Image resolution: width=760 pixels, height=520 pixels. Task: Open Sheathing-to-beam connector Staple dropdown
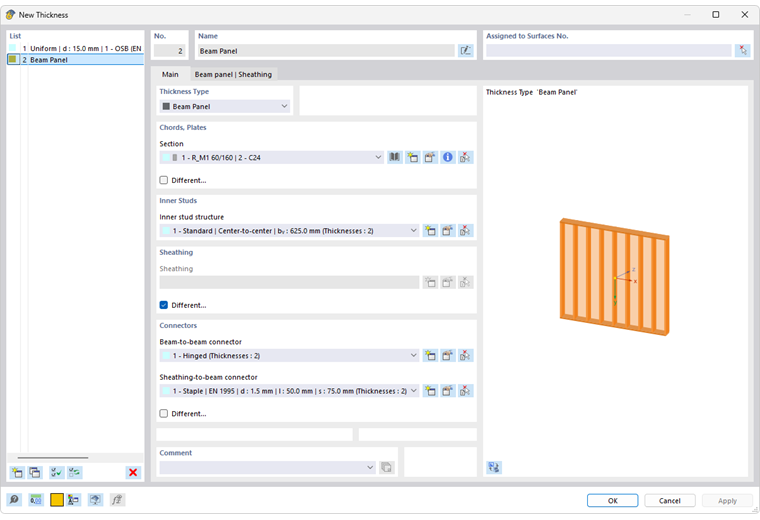pos(289,391)
